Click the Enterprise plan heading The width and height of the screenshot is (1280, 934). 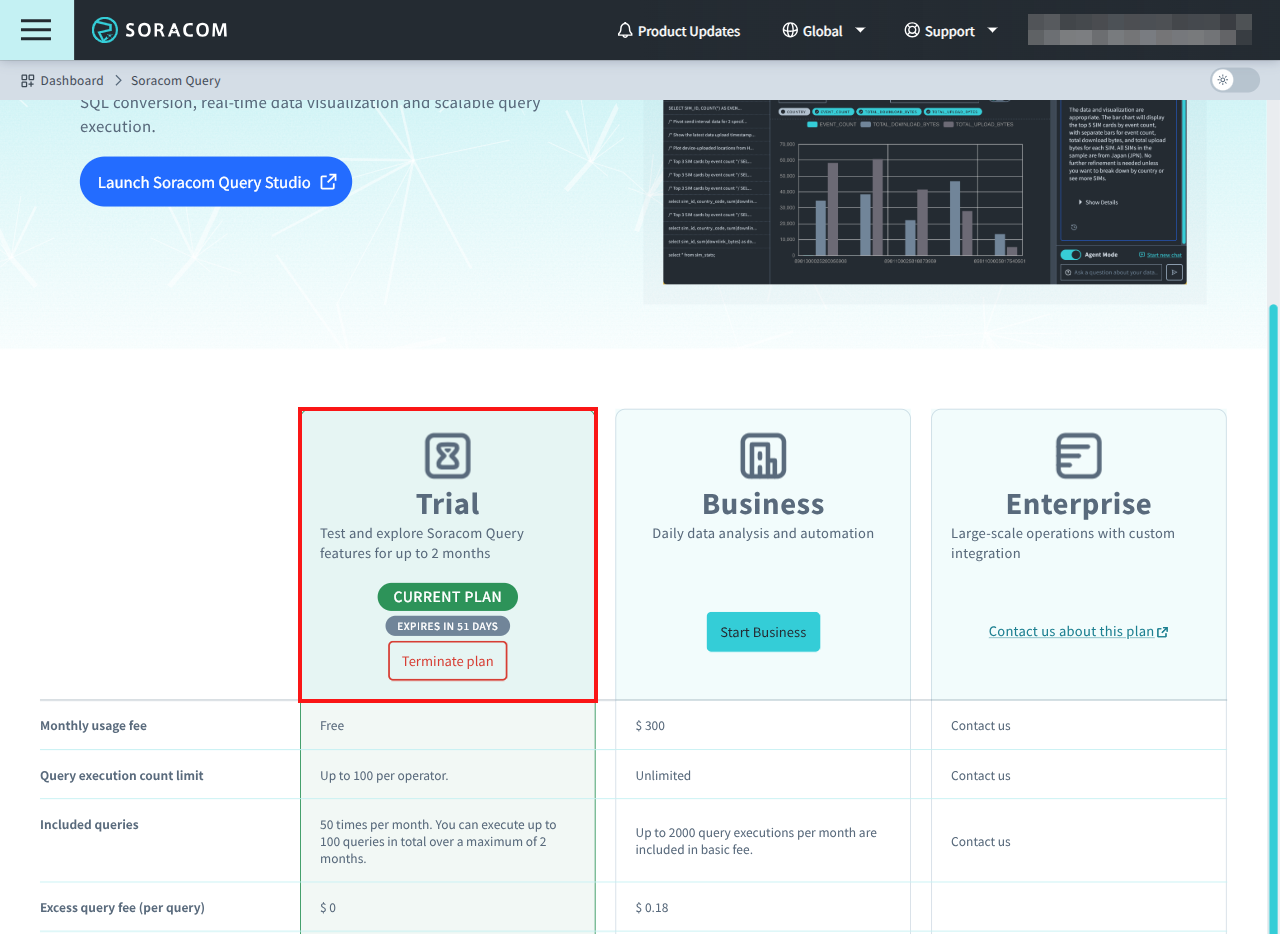[x=1079, y=503]
